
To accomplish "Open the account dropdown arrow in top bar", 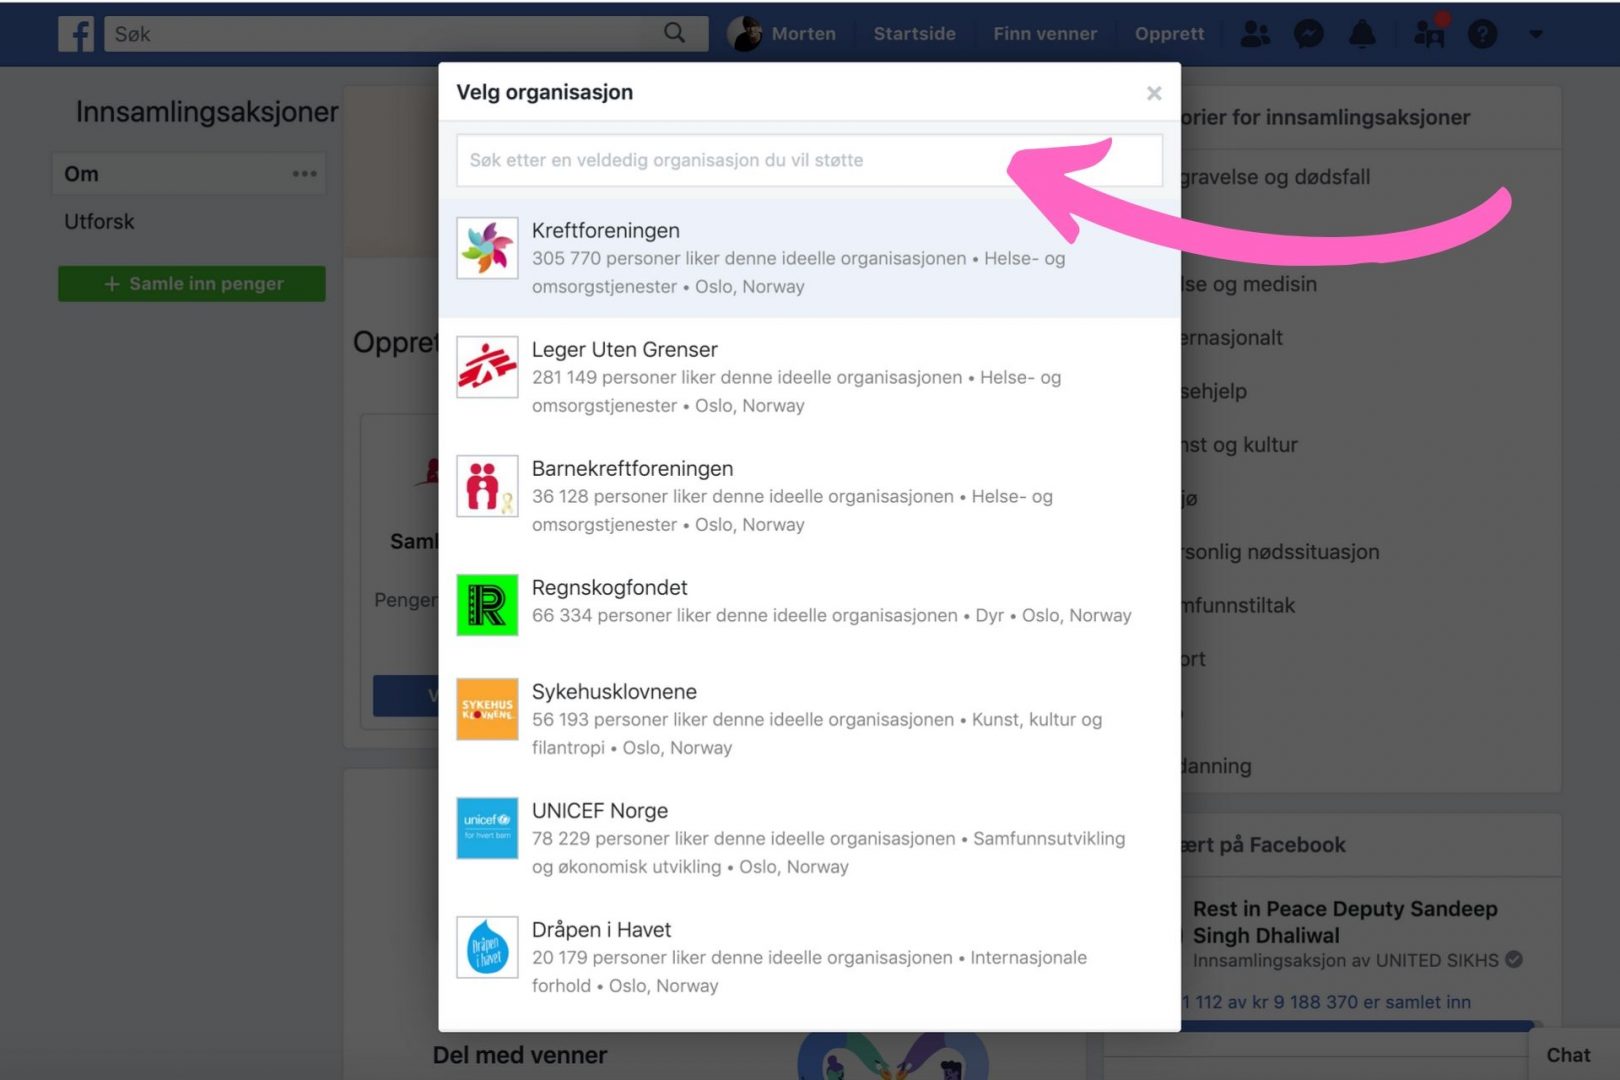I will pos(1536,34).
